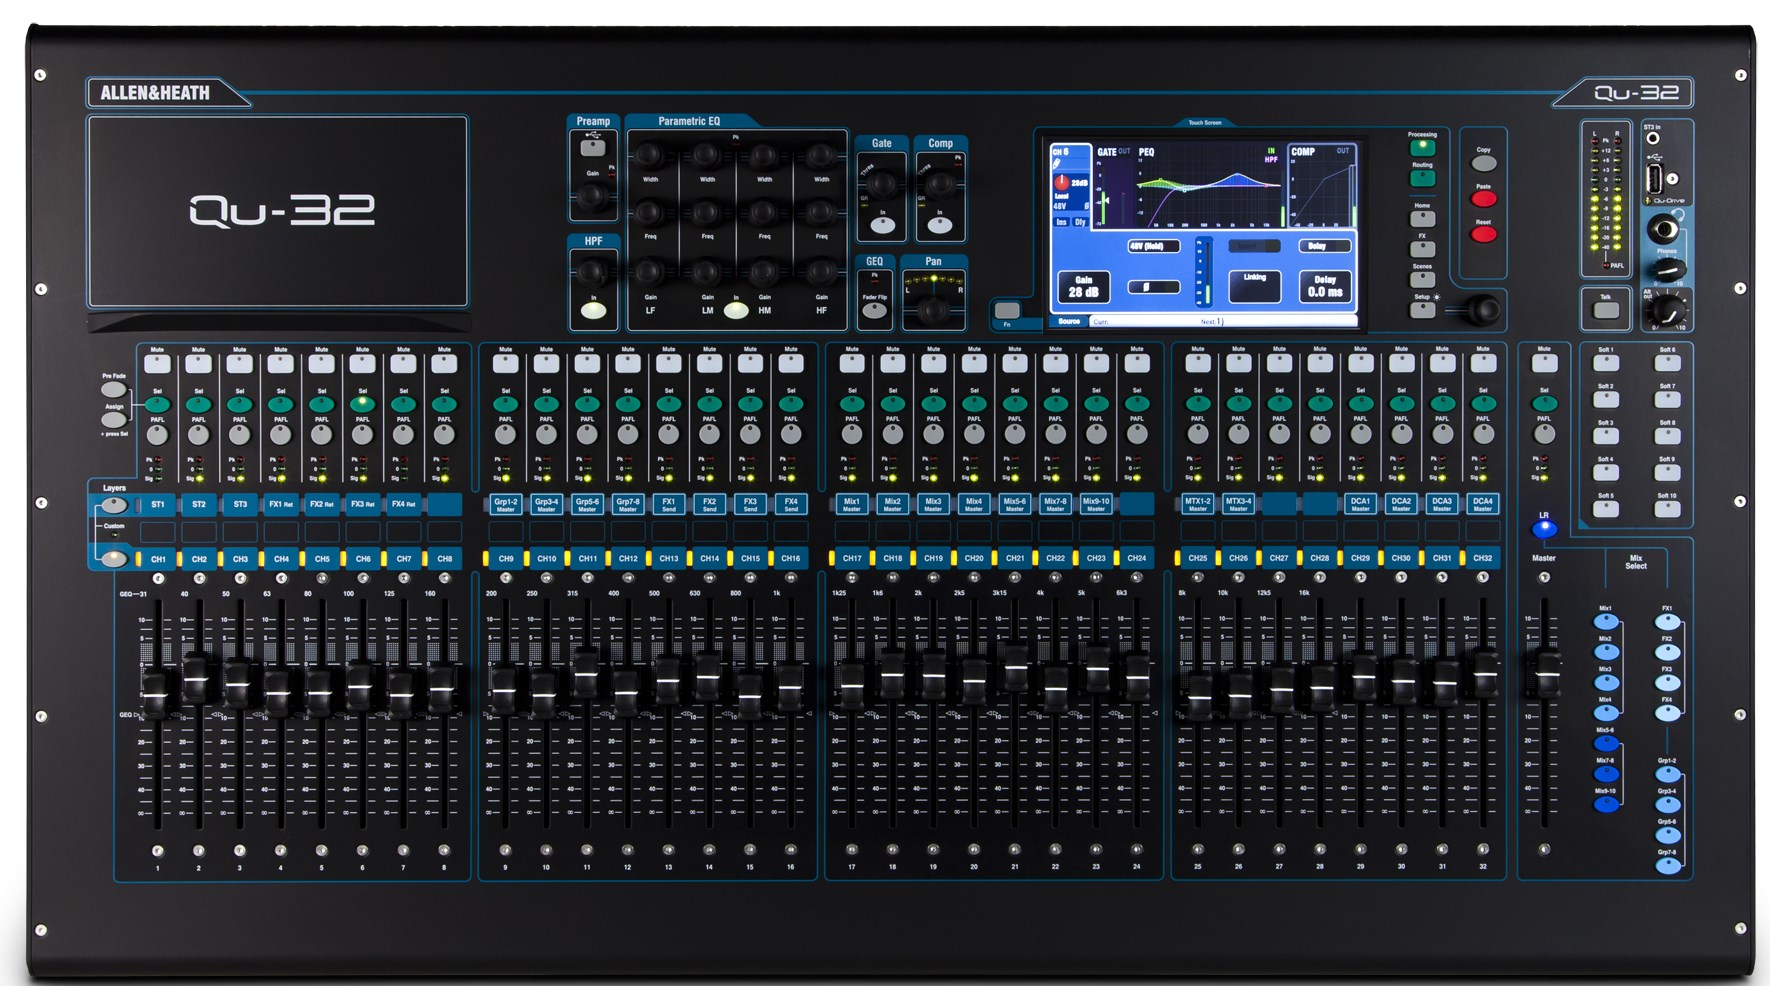The image size is (1770, 986).
Task: Hit the red Paste key
Action: click(x=1484, y=198)
